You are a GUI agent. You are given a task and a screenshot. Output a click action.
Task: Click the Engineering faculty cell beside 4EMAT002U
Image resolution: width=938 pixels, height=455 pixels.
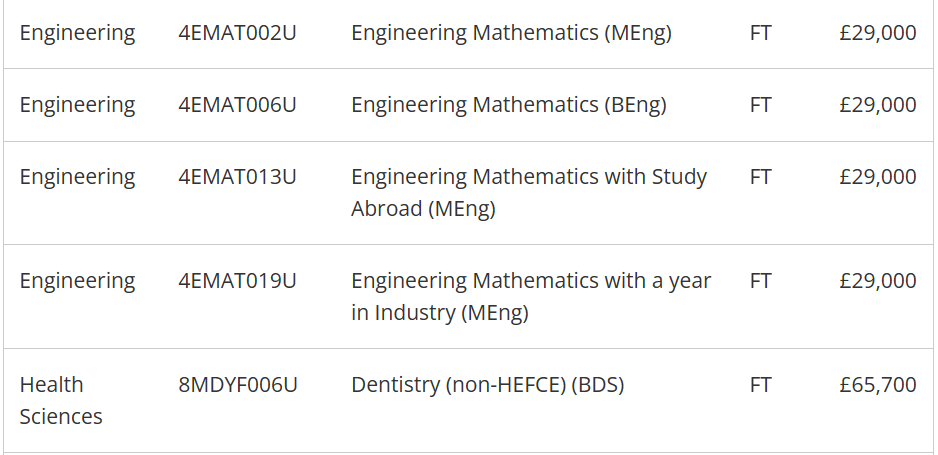(77, 33)
